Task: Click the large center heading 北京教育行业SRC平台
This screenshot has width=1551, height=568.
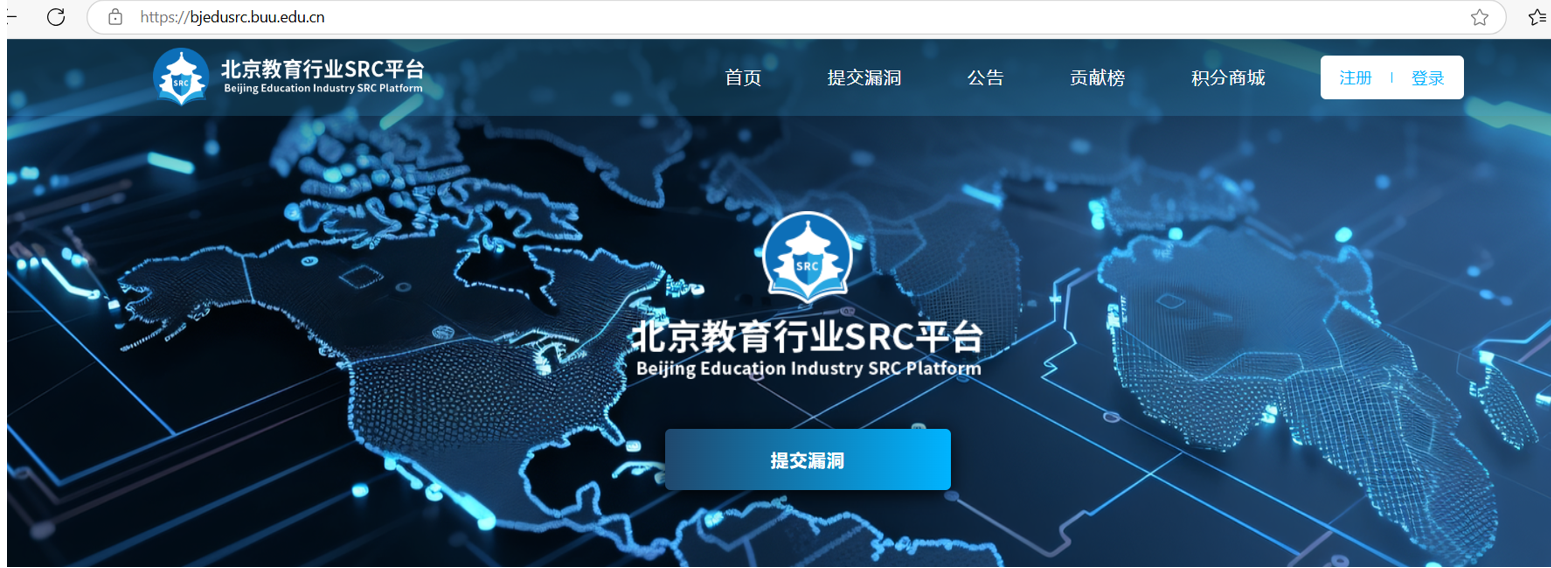Action: coord(806,337)
